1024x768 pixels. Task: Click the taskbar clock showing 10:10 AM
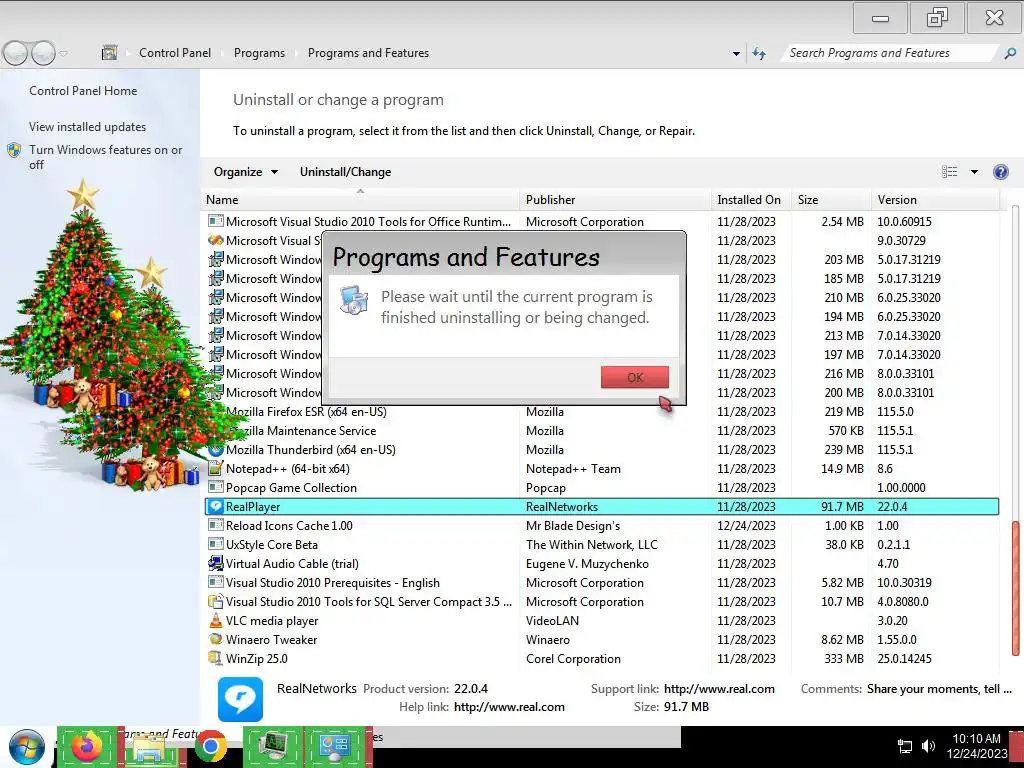click(x=976, y=746)
